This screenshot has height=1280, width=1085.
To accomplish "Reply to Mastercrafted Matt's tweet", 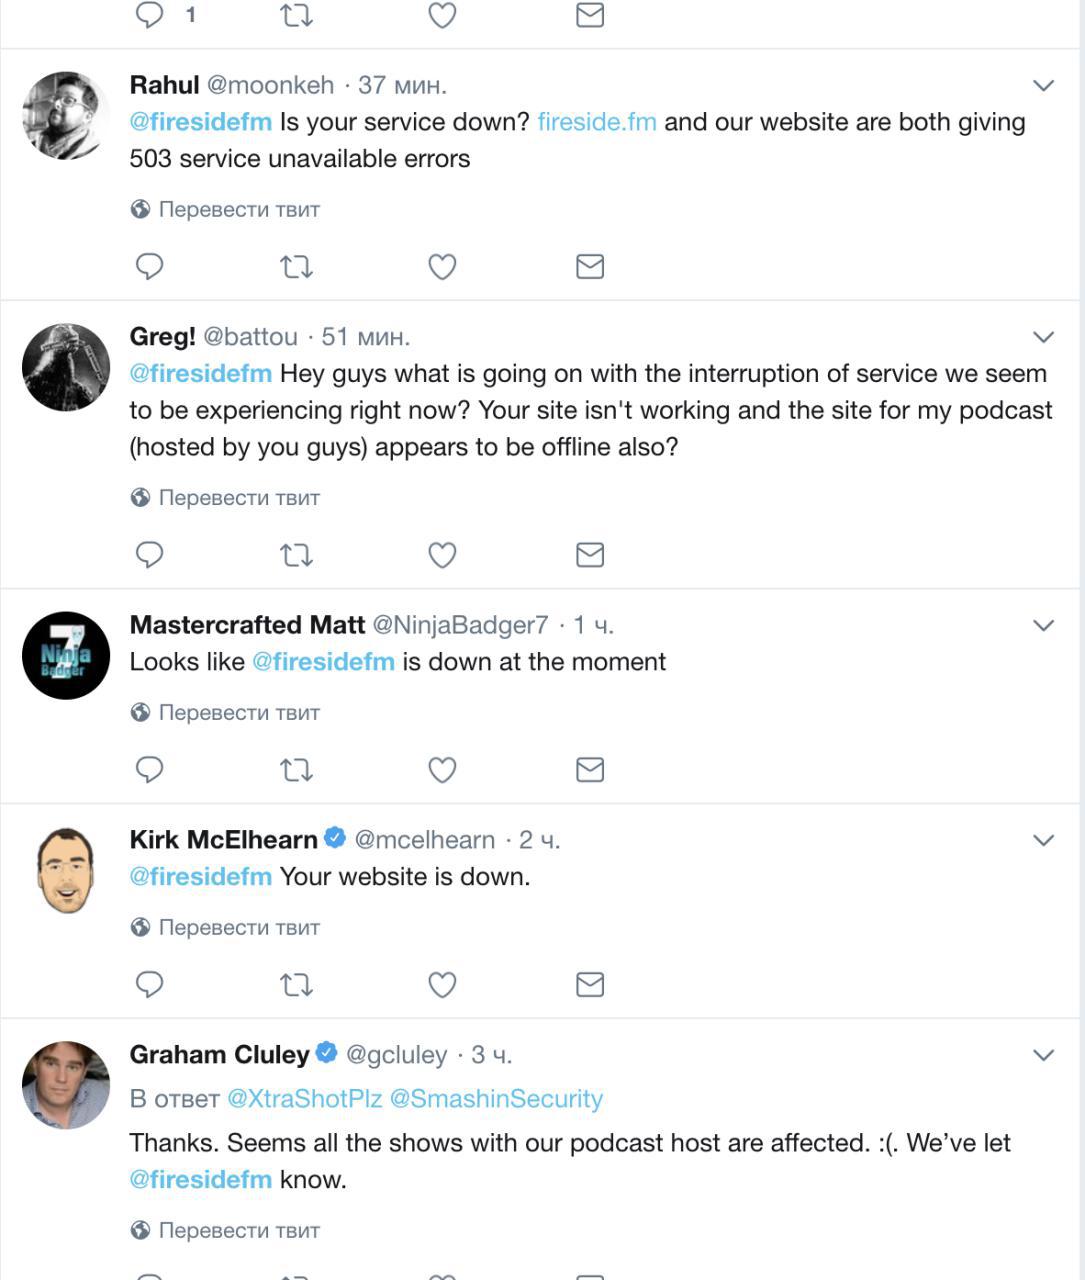I will (149, 769).
